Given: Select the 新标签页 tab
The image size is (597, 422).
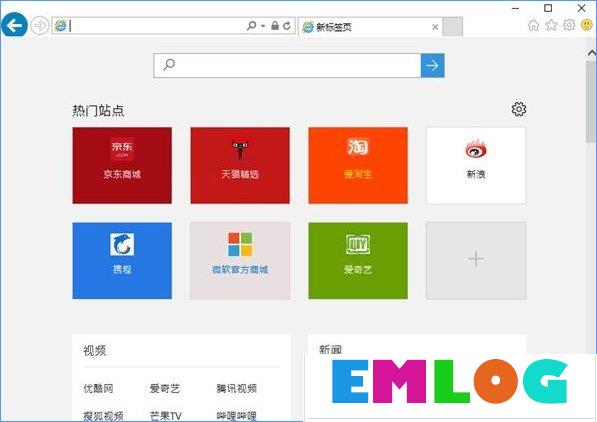Looking at the screenshot, I should (370, 27).
